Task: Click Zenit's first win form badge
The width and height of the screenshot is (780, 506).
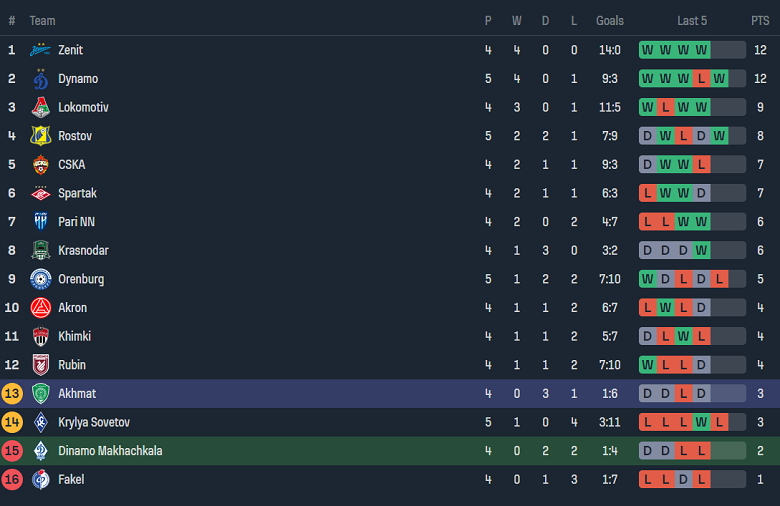Action: 648,50
